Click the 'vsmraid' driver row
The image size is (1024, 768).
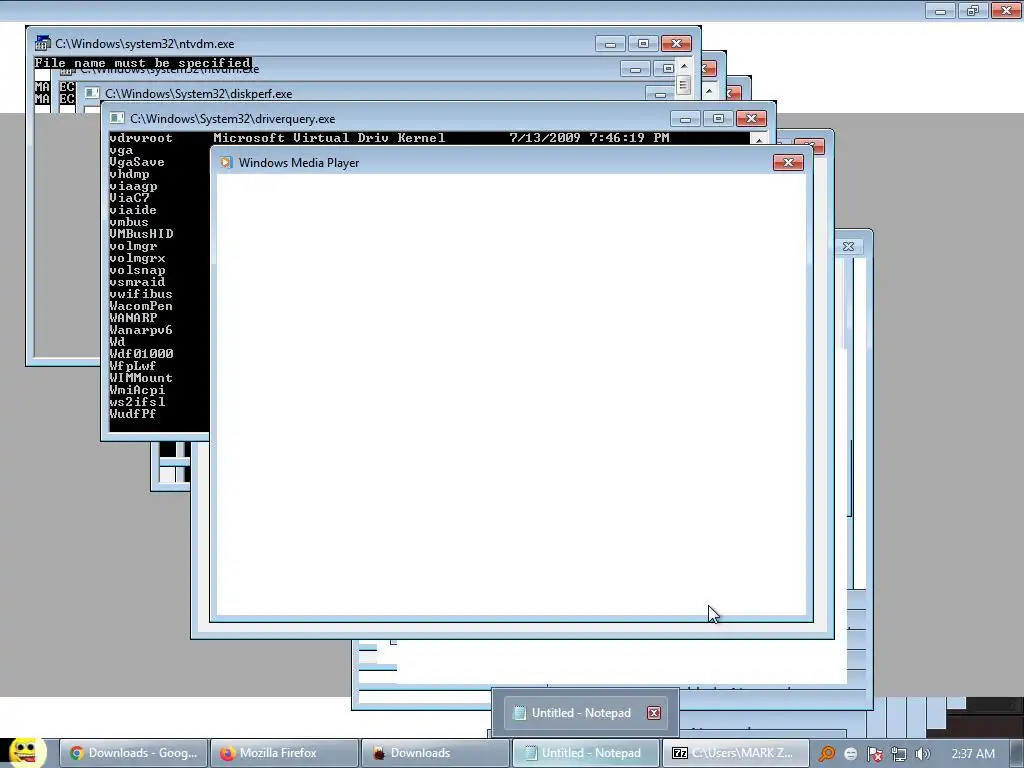137,282
